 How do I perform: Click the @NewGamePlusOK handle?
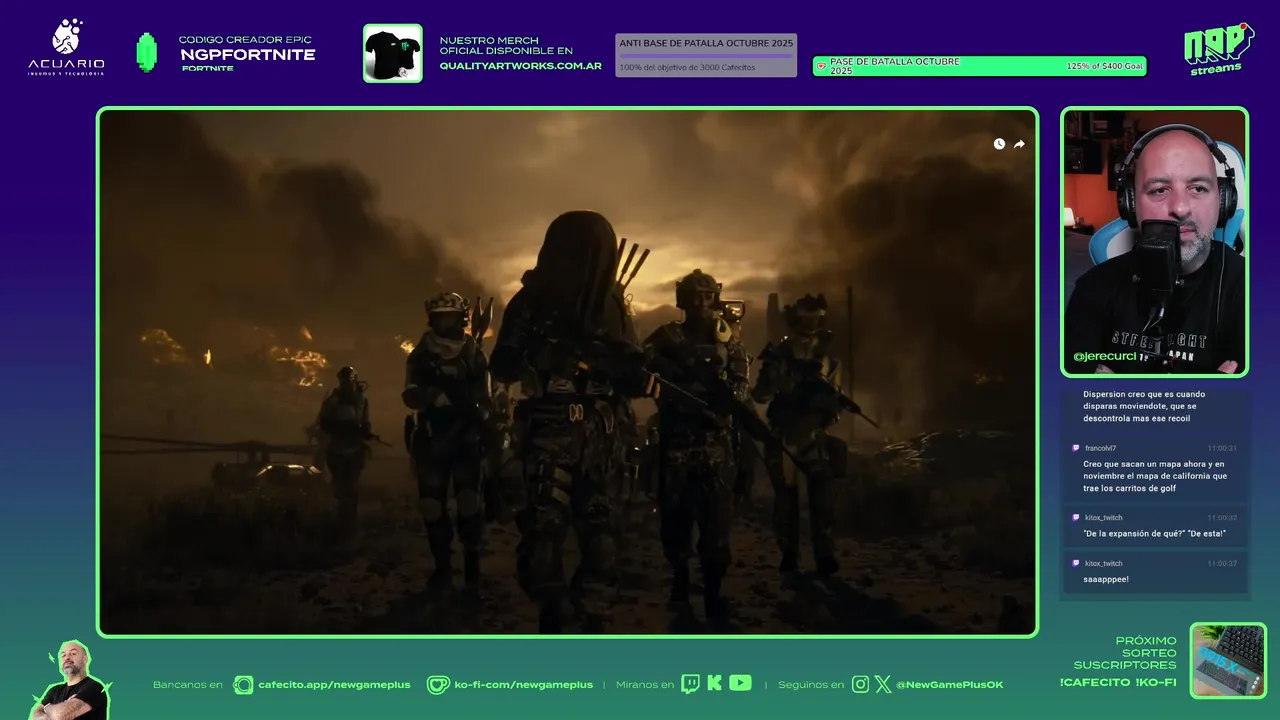coord(950,685)
